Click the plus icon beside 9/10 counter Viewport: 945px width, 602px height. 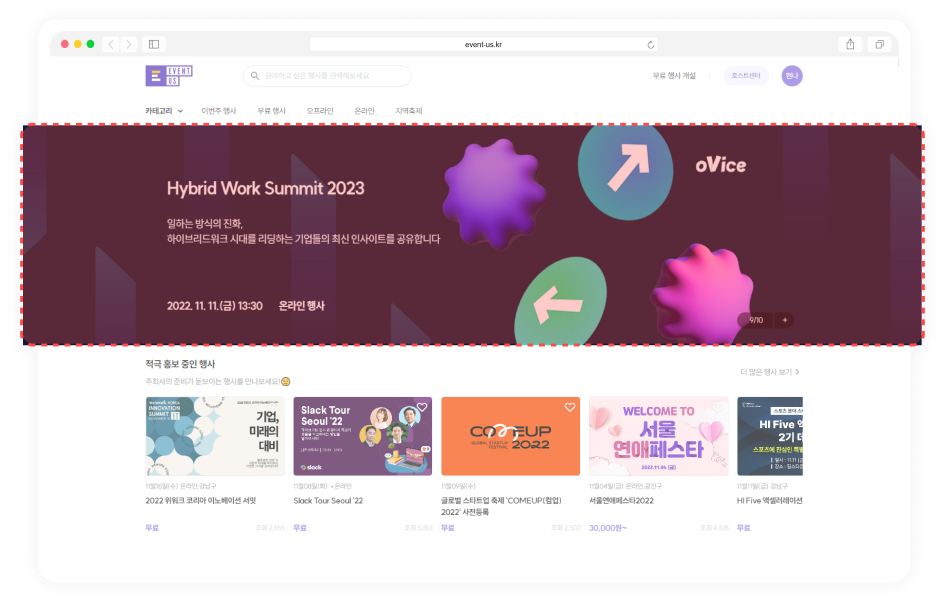coord(785,320)
